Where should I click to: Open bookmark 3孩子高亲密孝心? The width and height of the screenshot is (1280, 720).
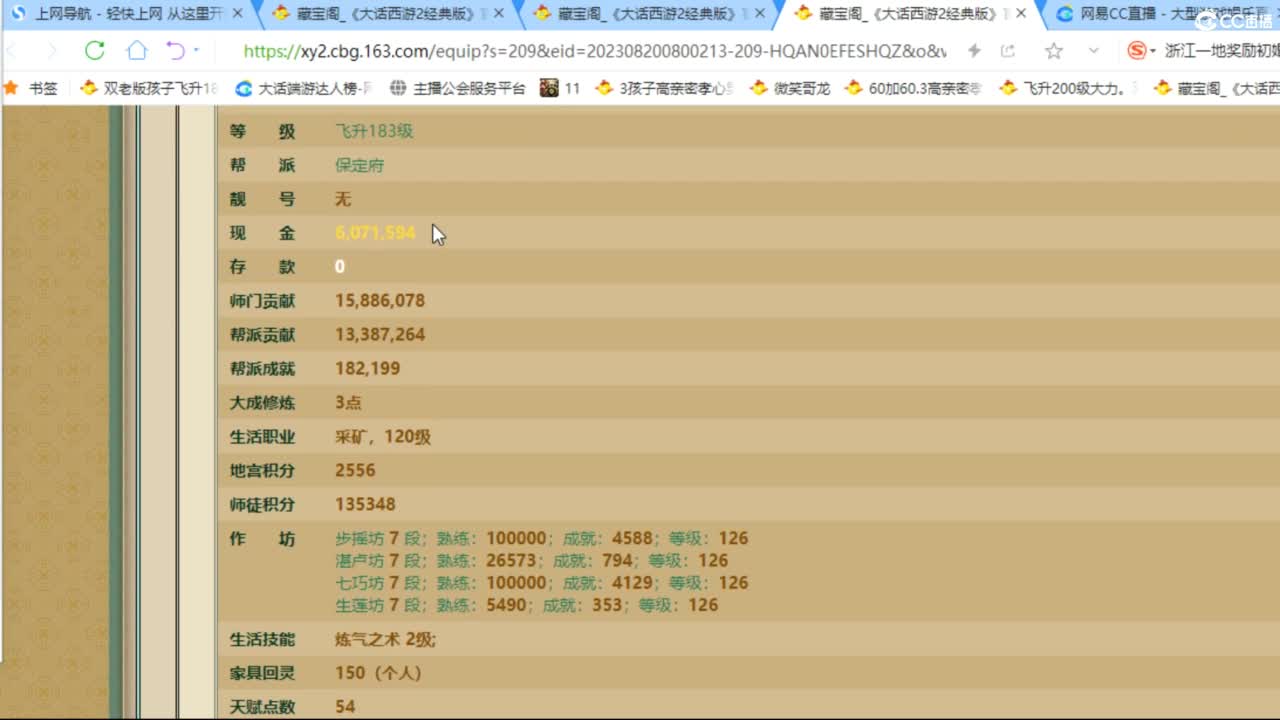pyautogui.click(x=664, y=88)
